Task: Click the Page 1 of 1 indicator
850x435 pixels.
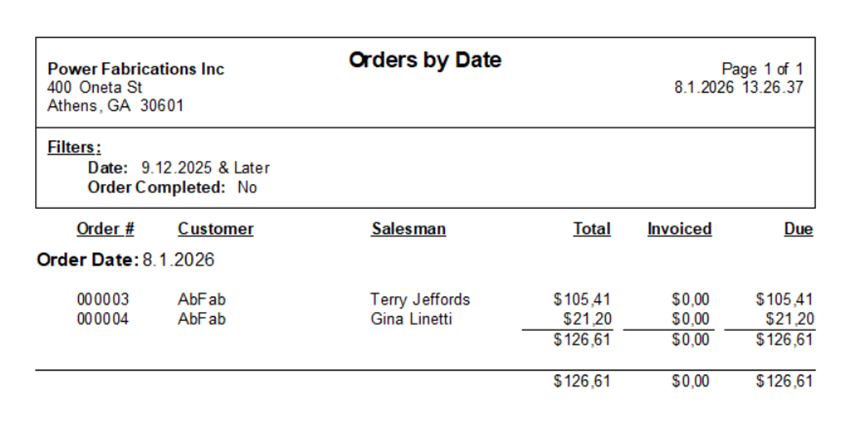Action: click(762, 69)
